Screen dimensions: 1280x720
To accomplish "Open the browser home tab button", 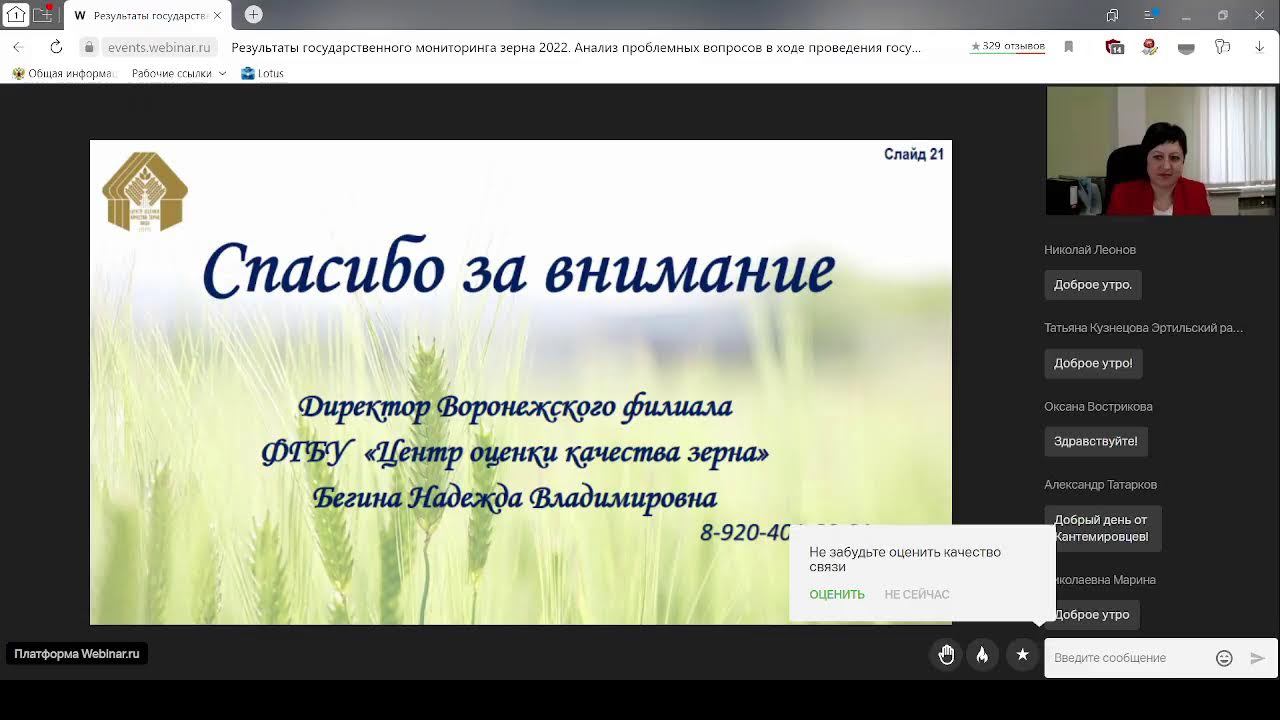I will click(x=16, y=15).
